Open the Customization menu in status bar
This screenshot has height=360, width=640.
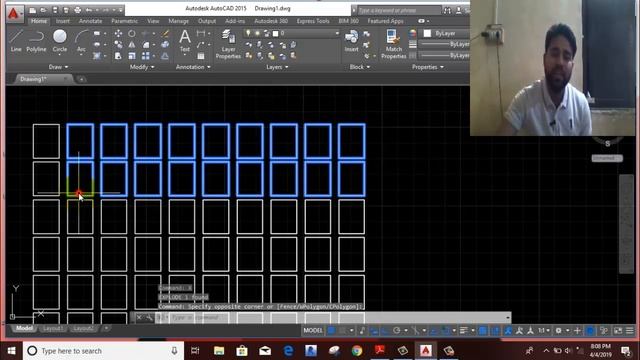tap(630, 331)
